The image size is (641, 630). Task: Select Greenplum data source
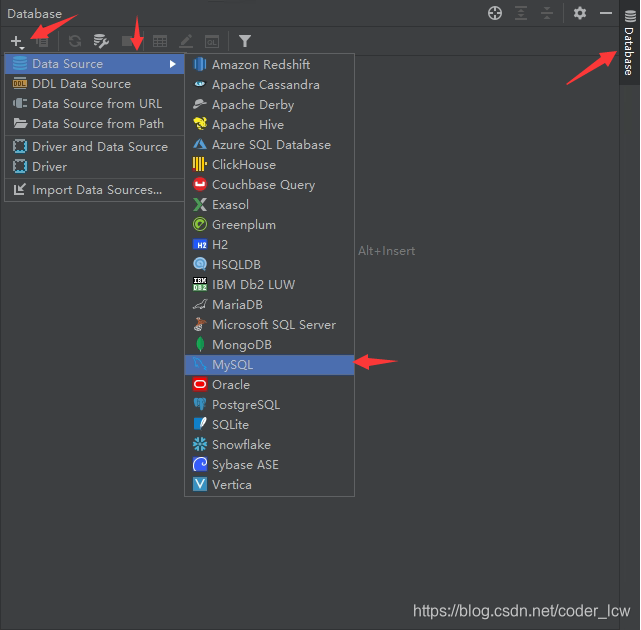click(269, 225)
